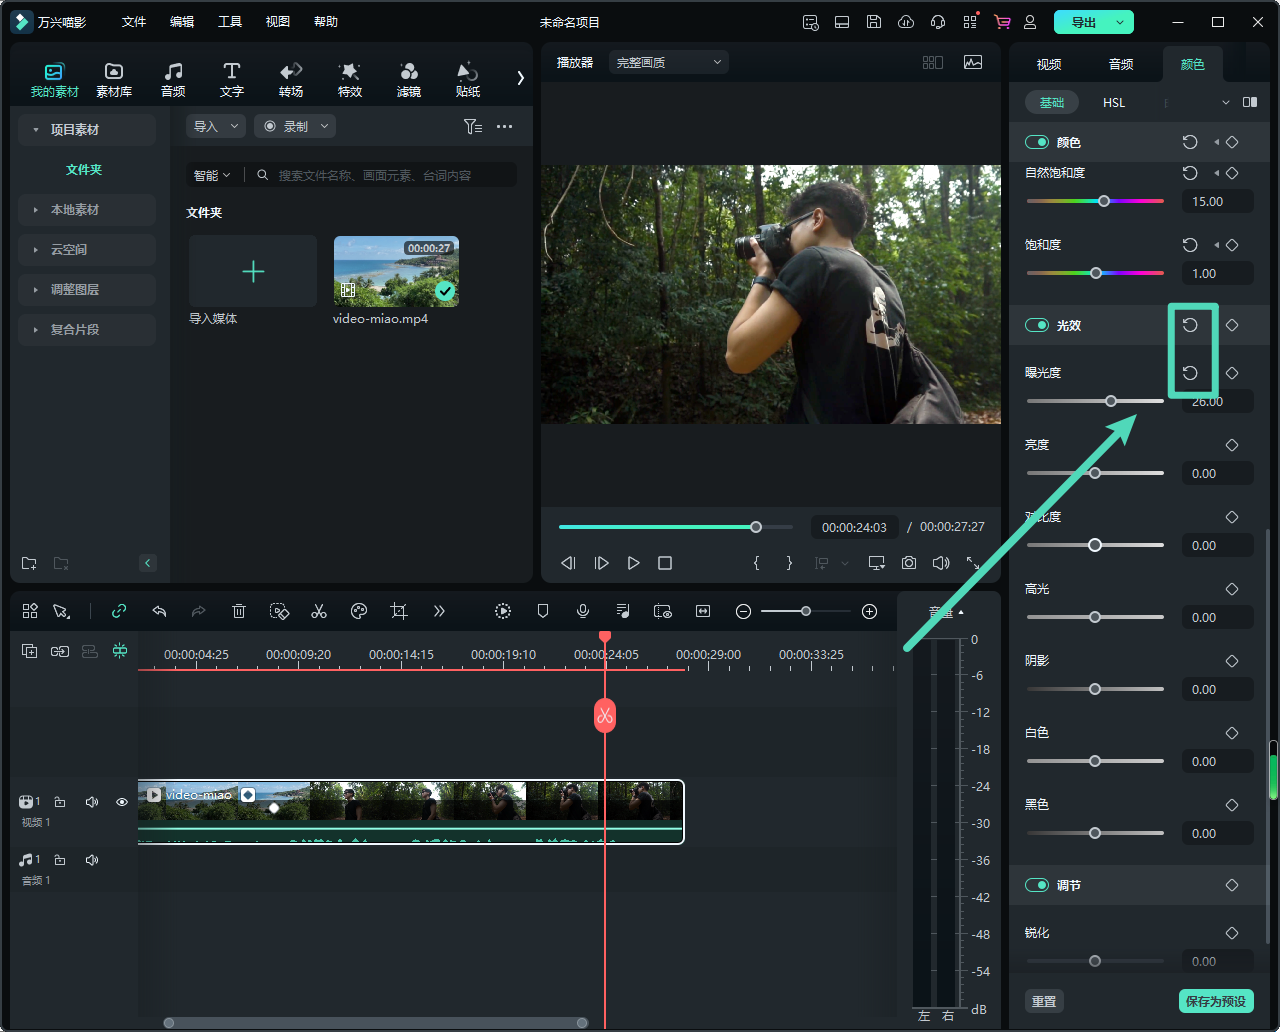This screenshot has width=1280, height=1032.
Task: Open the 文字 titles tab
Action: coord(232,80)
